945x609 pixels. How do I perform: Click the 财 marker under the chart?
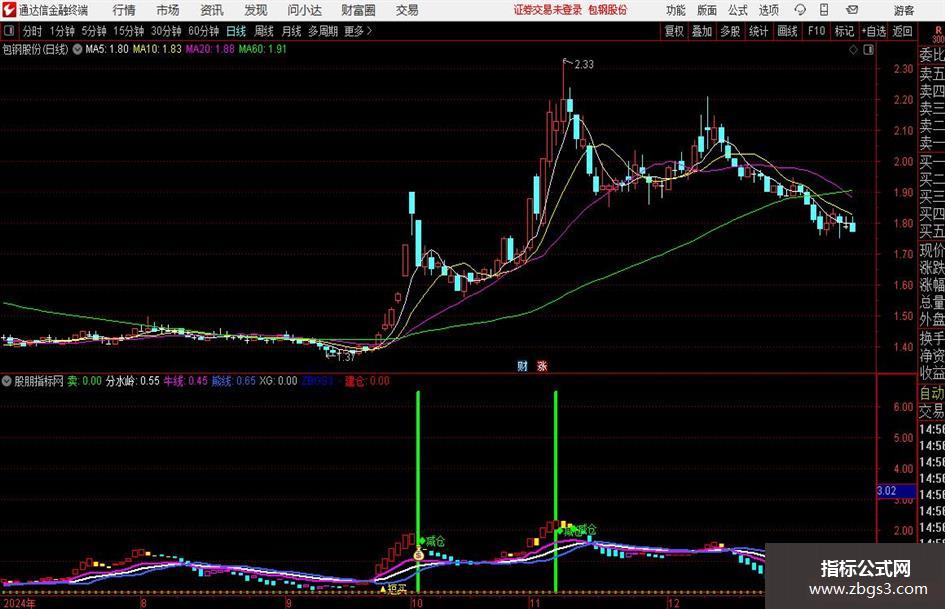[522, 365]
